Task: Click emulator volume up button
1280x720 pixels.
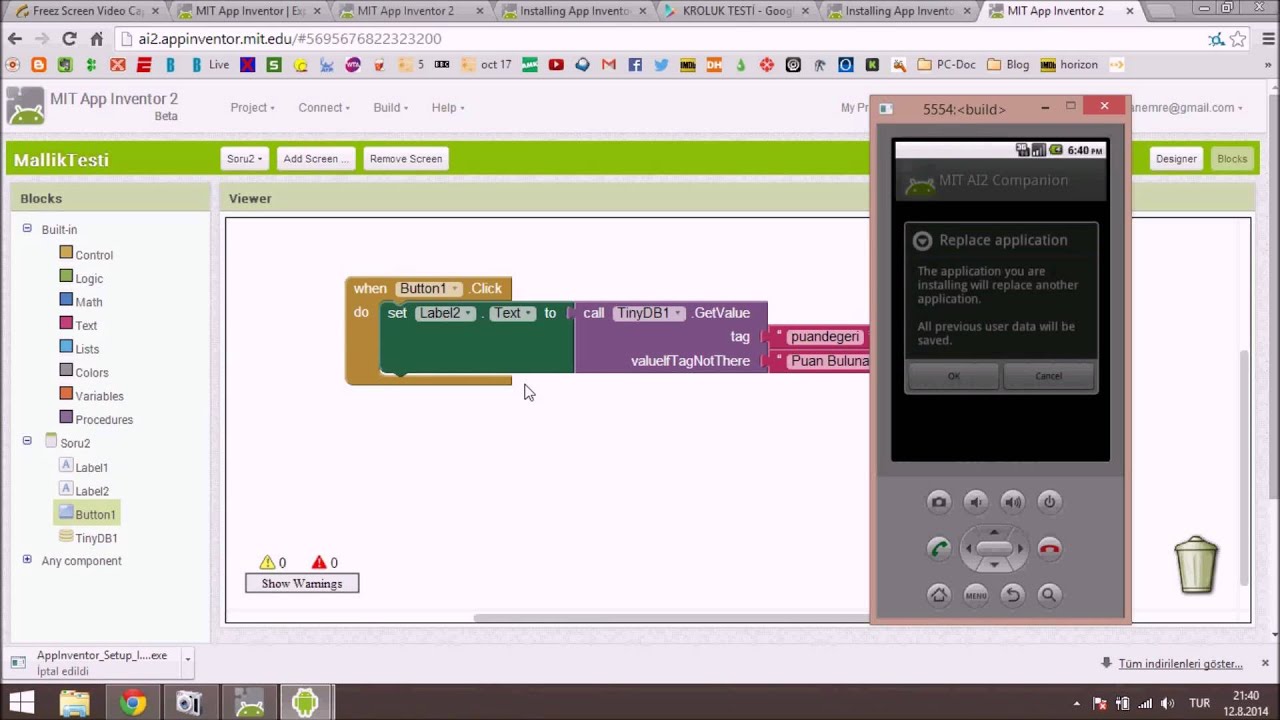Action: point(1013,502)
